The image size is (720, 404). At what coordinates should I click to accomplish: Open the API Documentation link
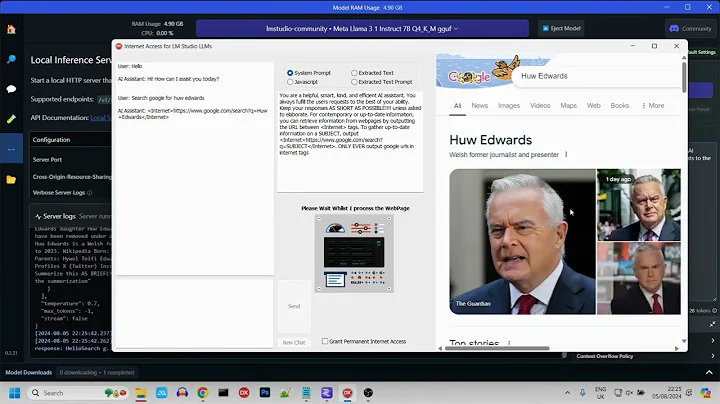pyautogui.click(x=100, y=118)
